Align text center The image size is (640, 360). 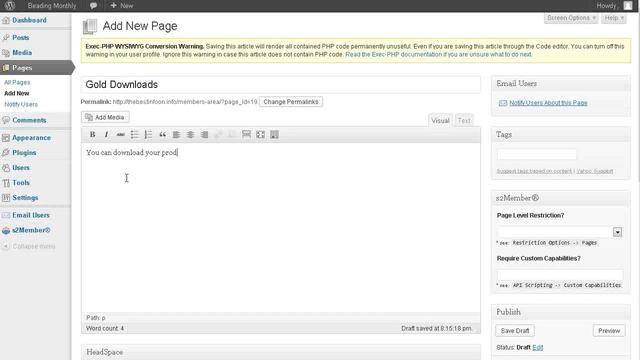(190, 134)
